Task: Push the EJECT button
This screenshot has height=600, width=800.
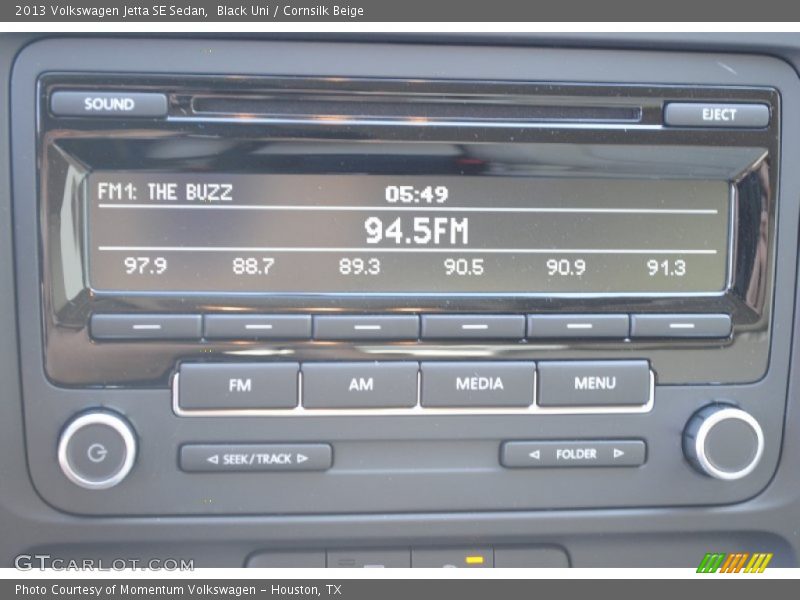Action: tap(717, 114)
